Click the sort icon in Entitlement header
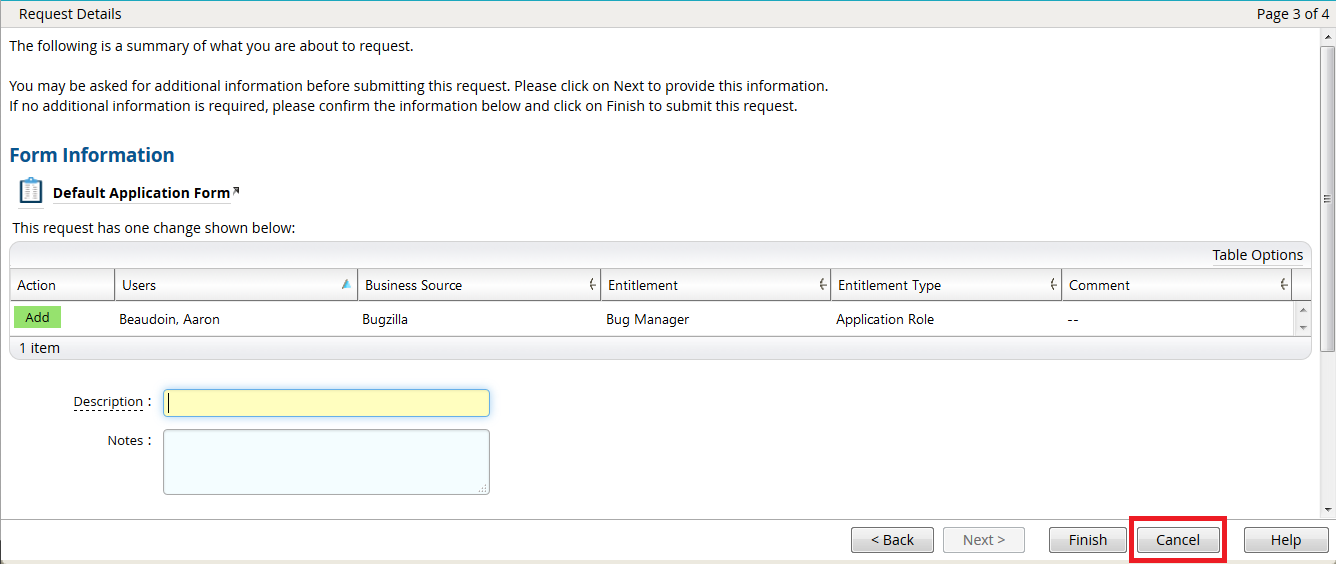Screen dimensions: 1336x564 click(822, 285)
